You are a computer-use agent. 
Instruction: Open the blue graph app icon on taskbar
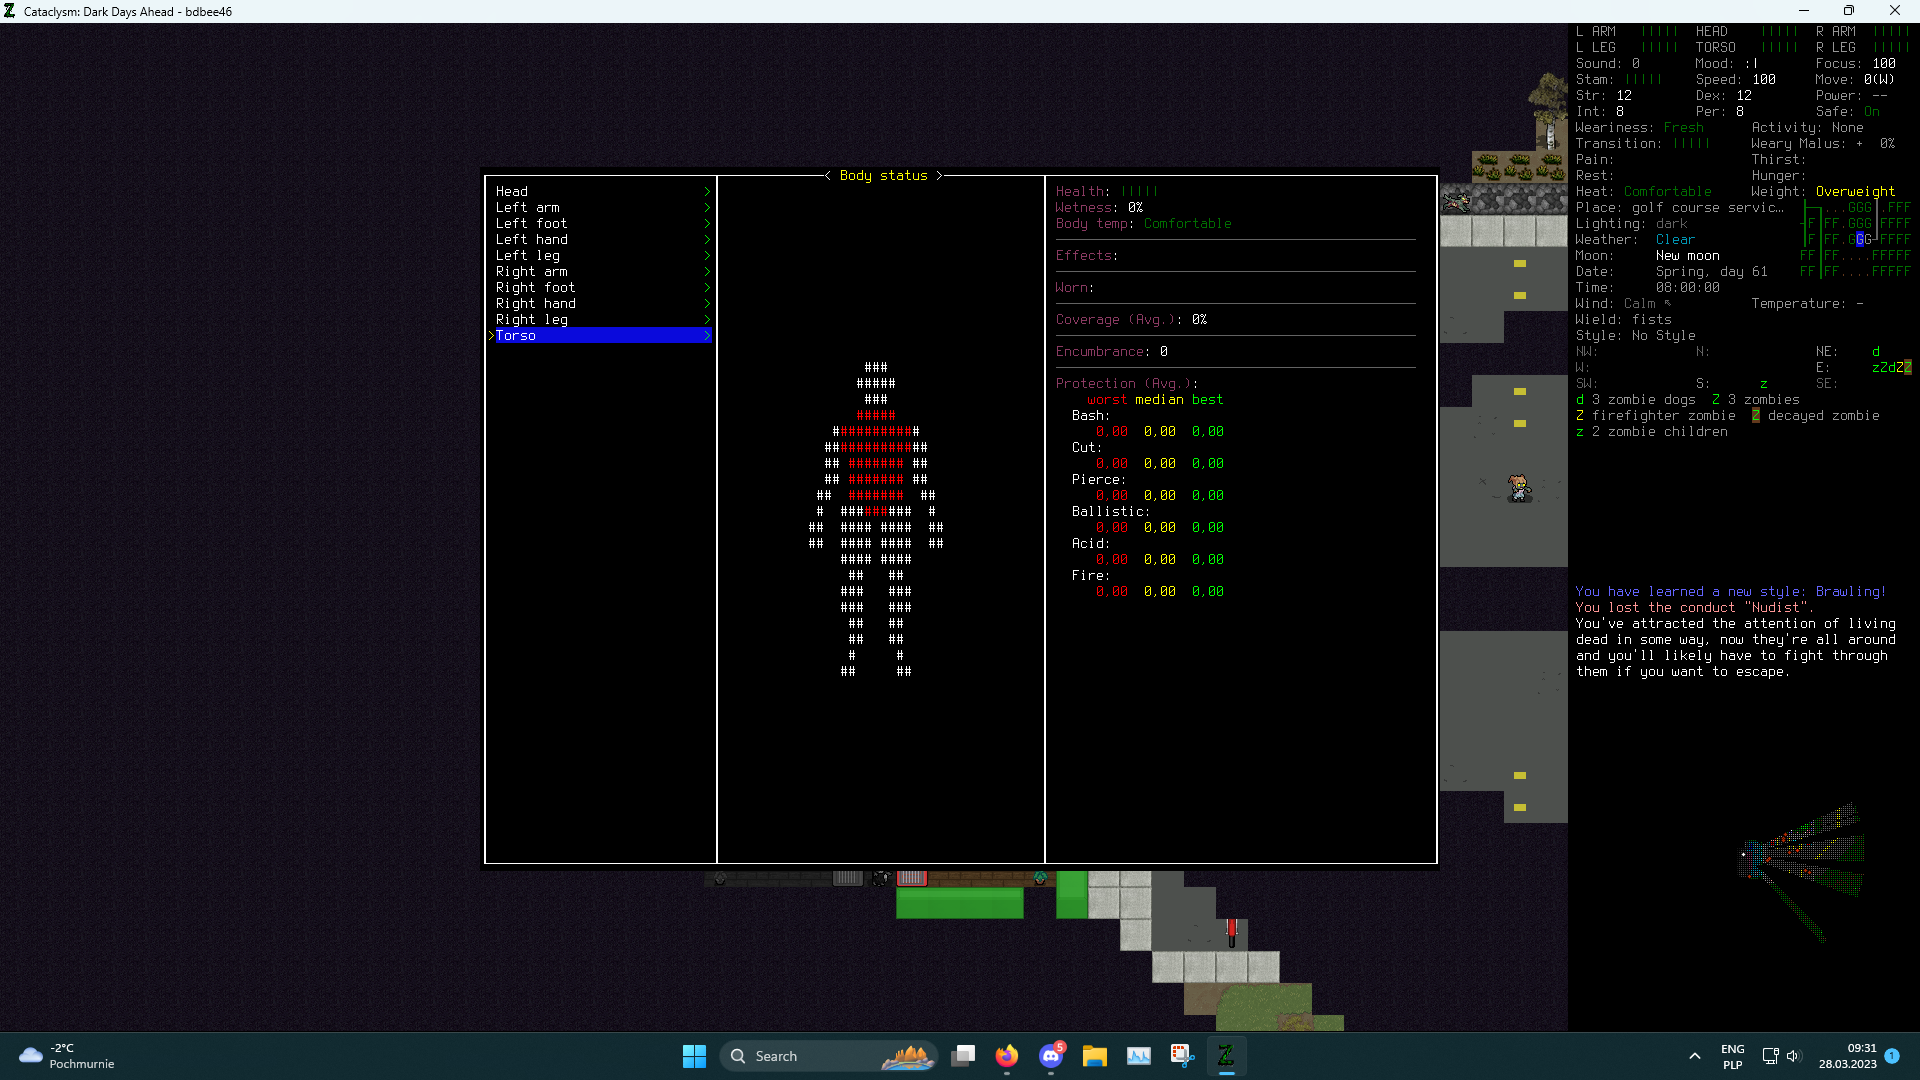coord(1139,1055)
